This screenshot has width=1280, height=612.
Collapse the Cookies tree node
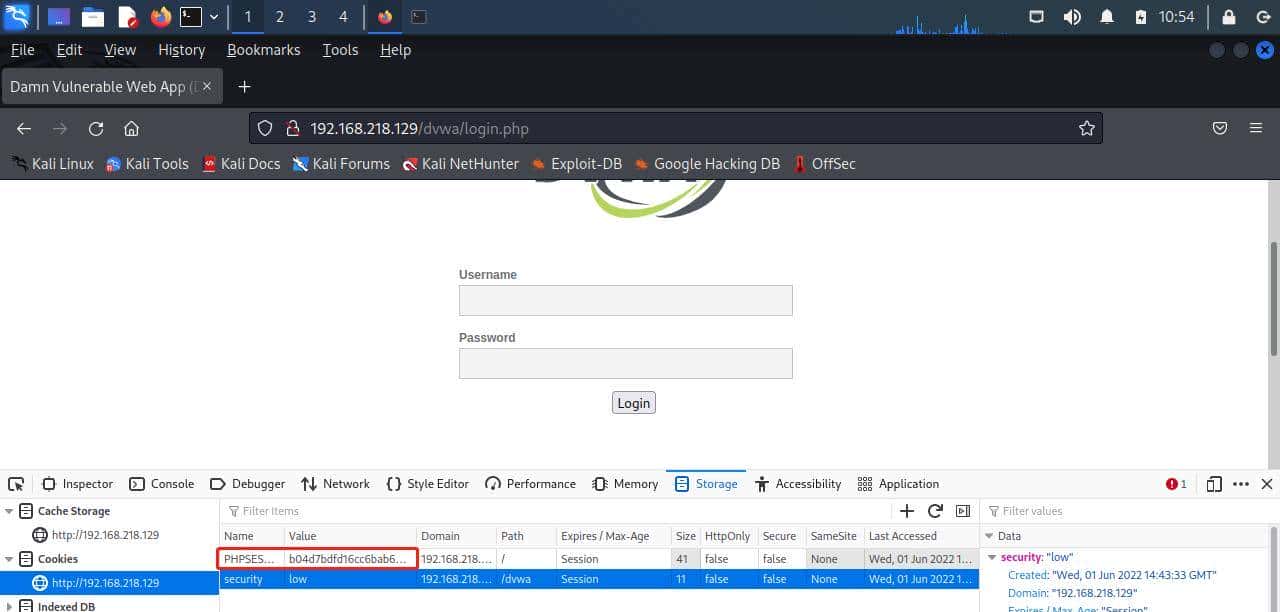9,559
